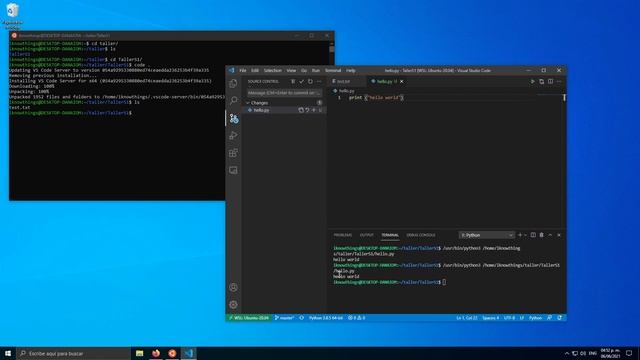Click the WSL: Ubuntu remote indicator
Viewport: 640px width, 360px height.
(248, 318)
